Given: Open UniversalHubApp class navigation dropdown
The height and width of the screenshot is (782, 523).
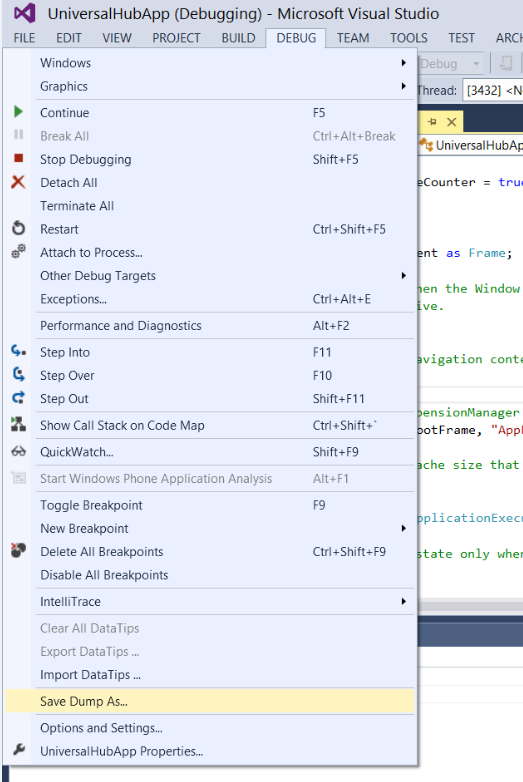Looking at the screenshot, I should point(471,145).
